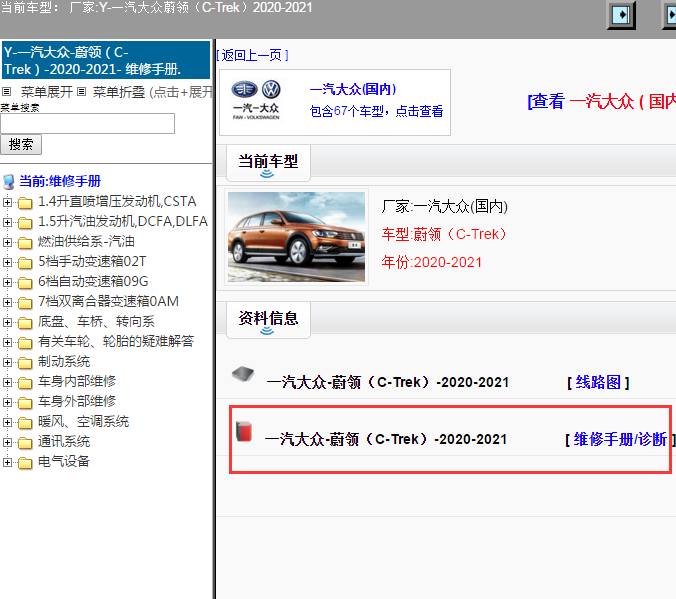This screenshot has height=599, width=676.
Task: Expand the 通讯系统 tree node
Action: tap(7, 442)
